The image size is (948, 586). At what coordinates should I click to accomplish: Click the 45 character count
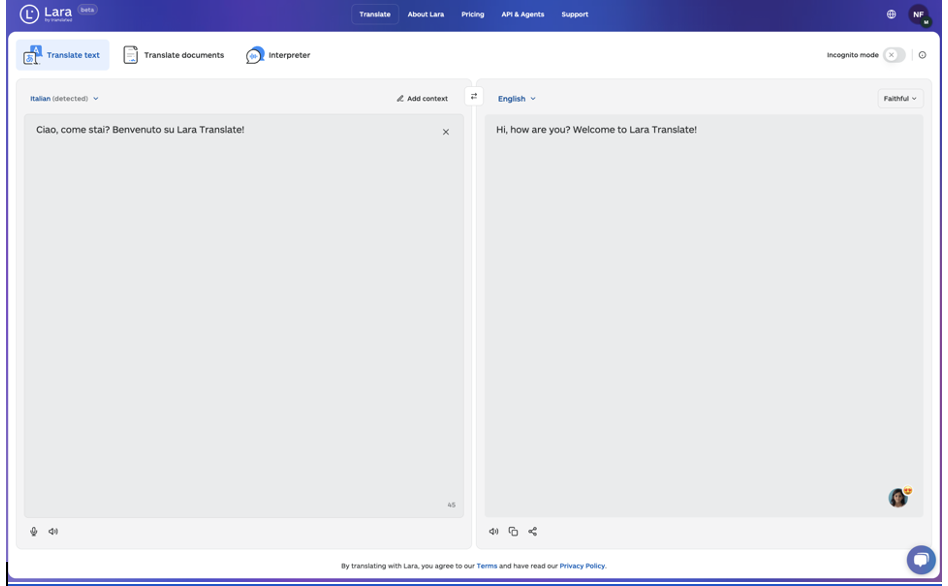(452, 505)
